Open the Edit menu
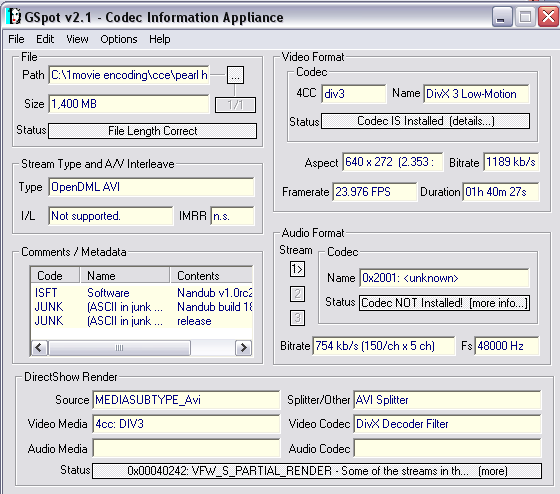560x494 pixels. coord(45,39)
